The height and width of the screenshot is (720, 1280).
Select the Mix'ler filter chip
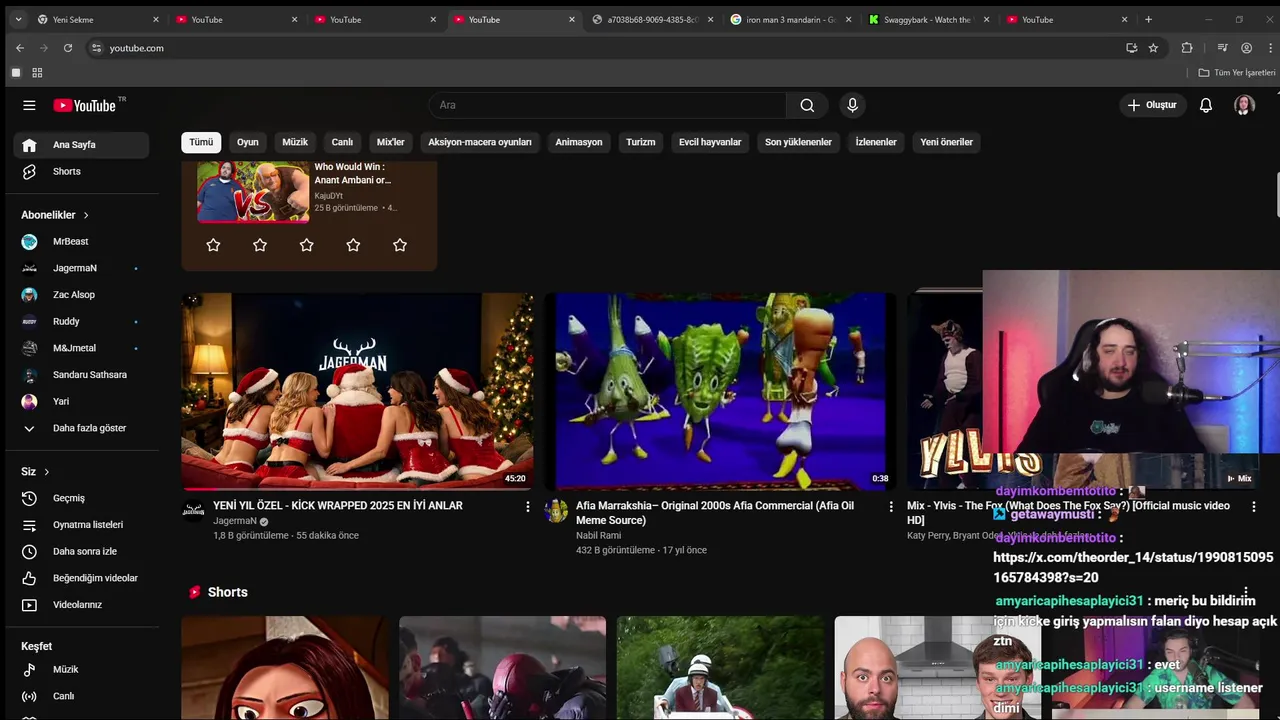[x=390, y=142]
